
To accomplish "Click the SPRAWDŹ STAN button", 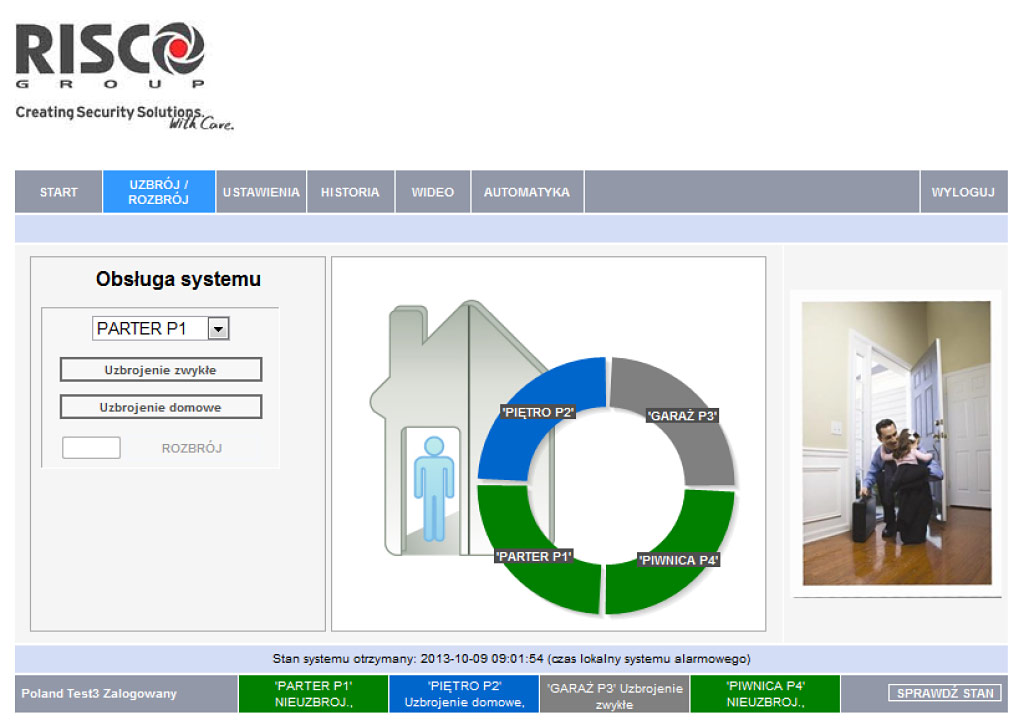I will pos(944,693).
